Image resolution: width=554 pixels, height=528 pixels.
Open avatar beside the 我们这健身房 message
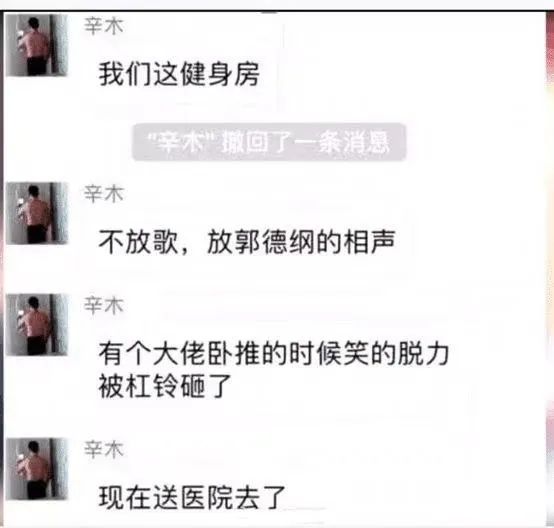[x=37, y=45]
